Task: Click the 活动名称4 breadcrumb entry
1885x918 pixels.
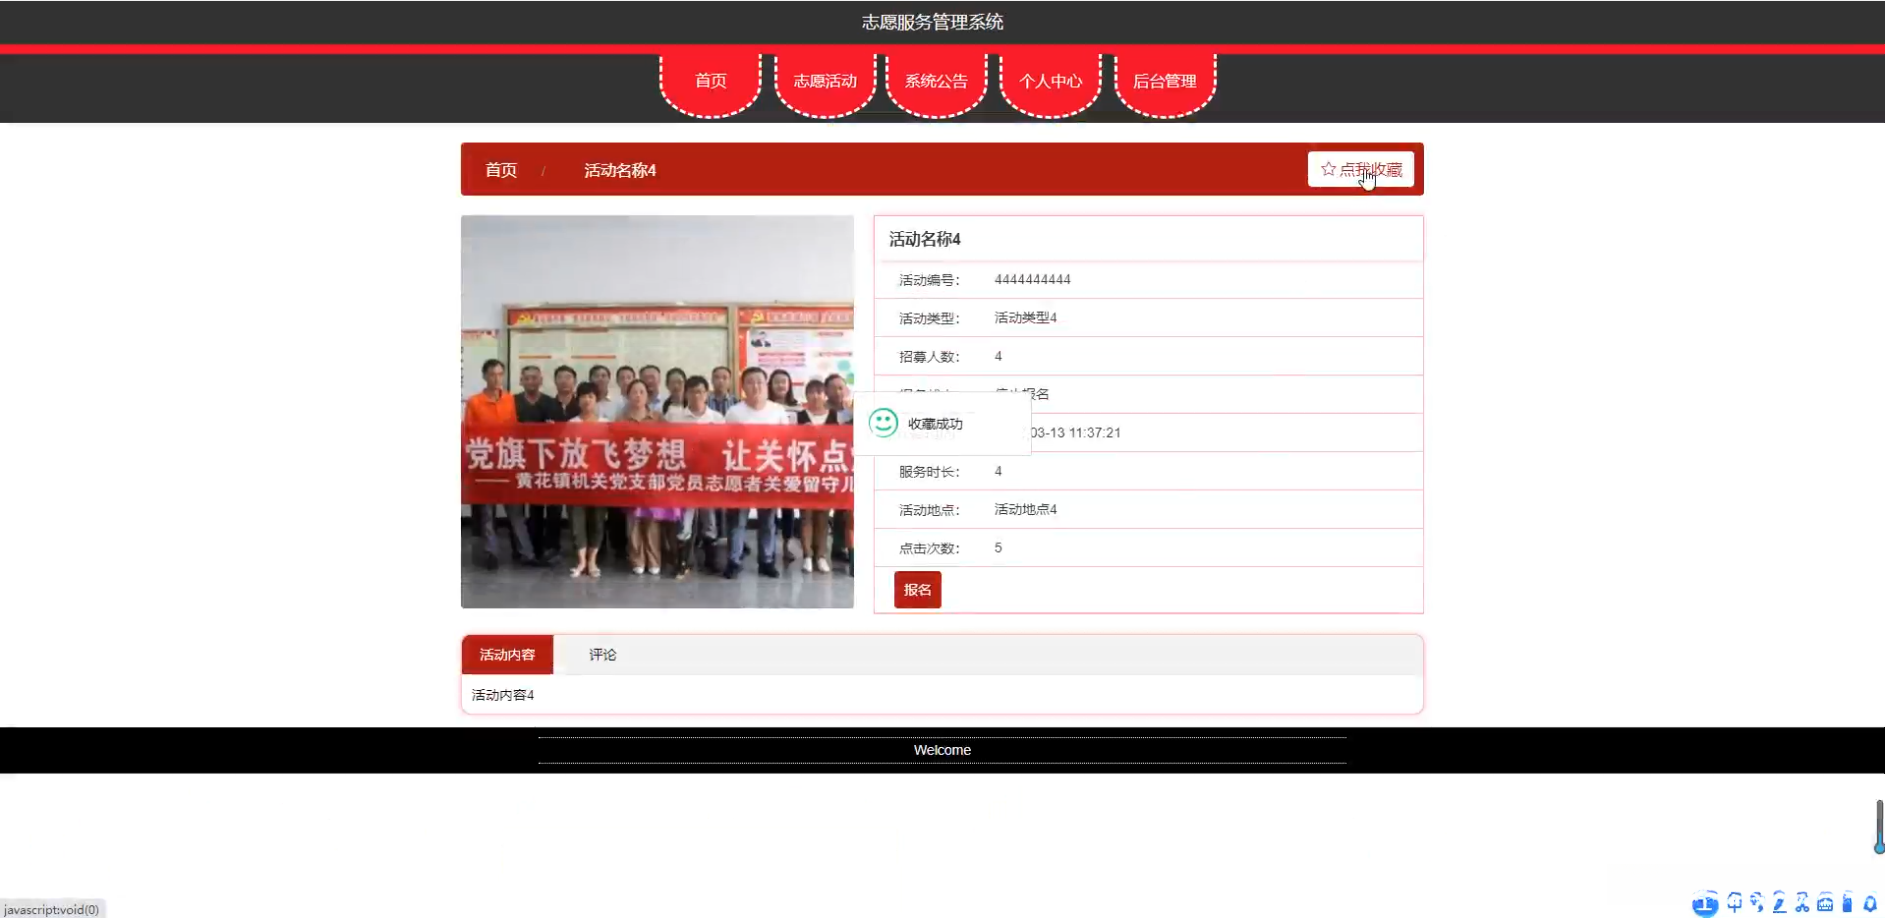Action: 620,170
